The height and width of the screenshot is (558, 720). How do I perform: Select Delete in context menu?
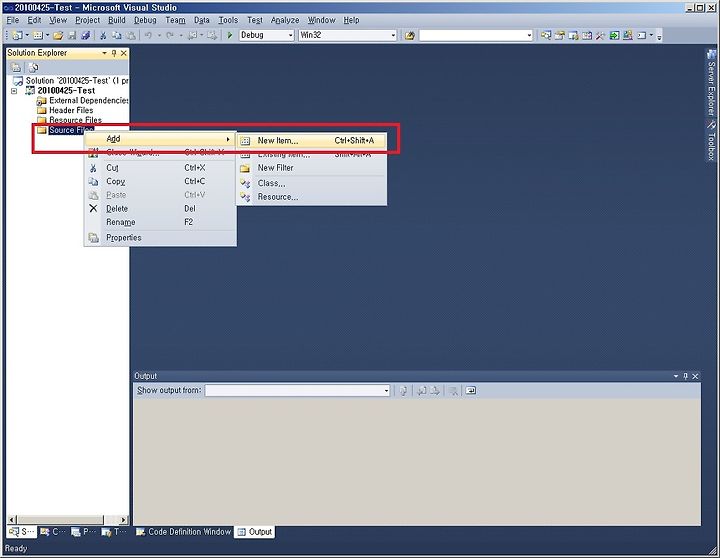pyautogui.click(x=160, y=209)
